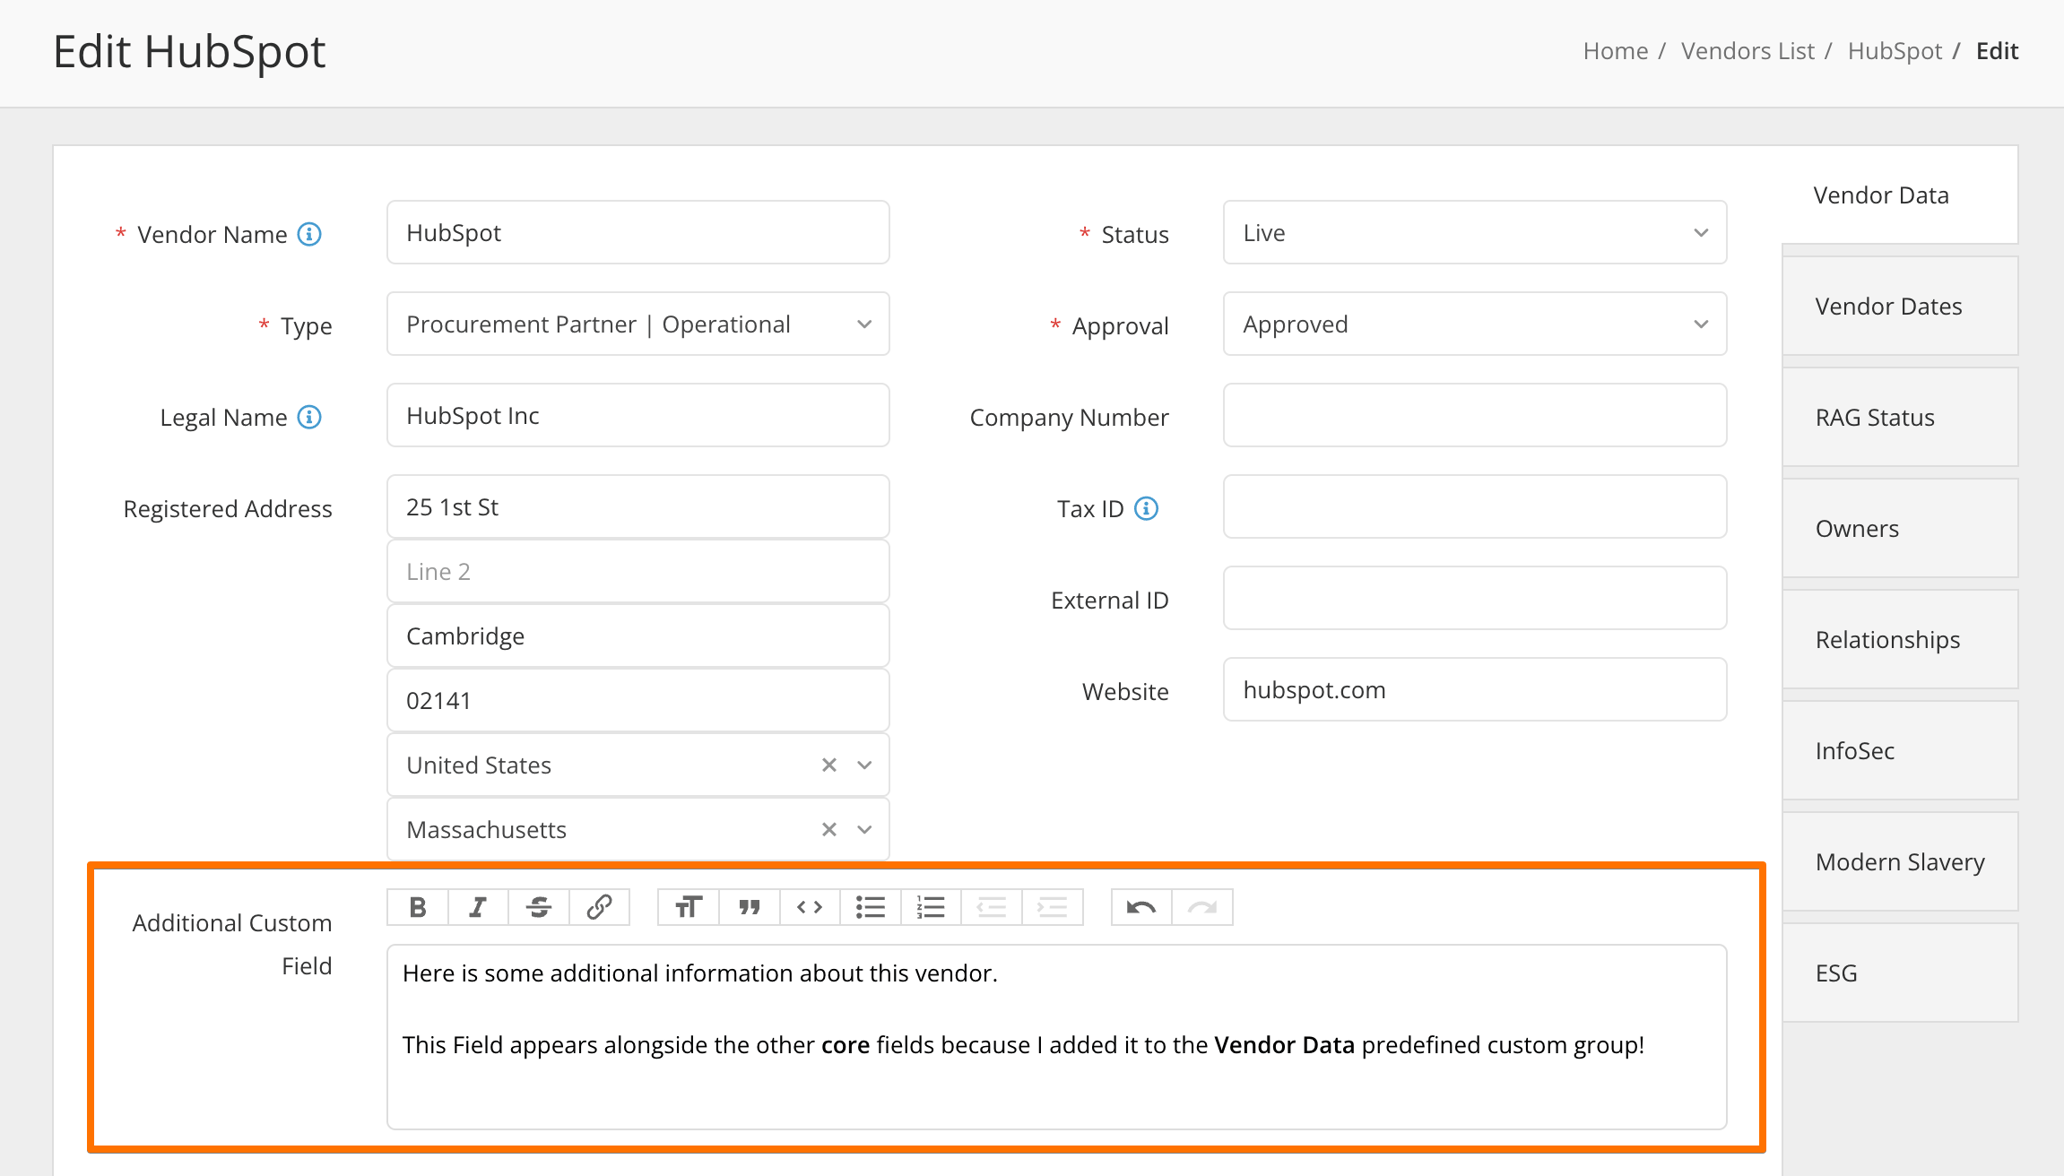Navigate to Vendors List breadcrumb link
This screenshot has height=1176, width=2064.
pos(1746,50)
